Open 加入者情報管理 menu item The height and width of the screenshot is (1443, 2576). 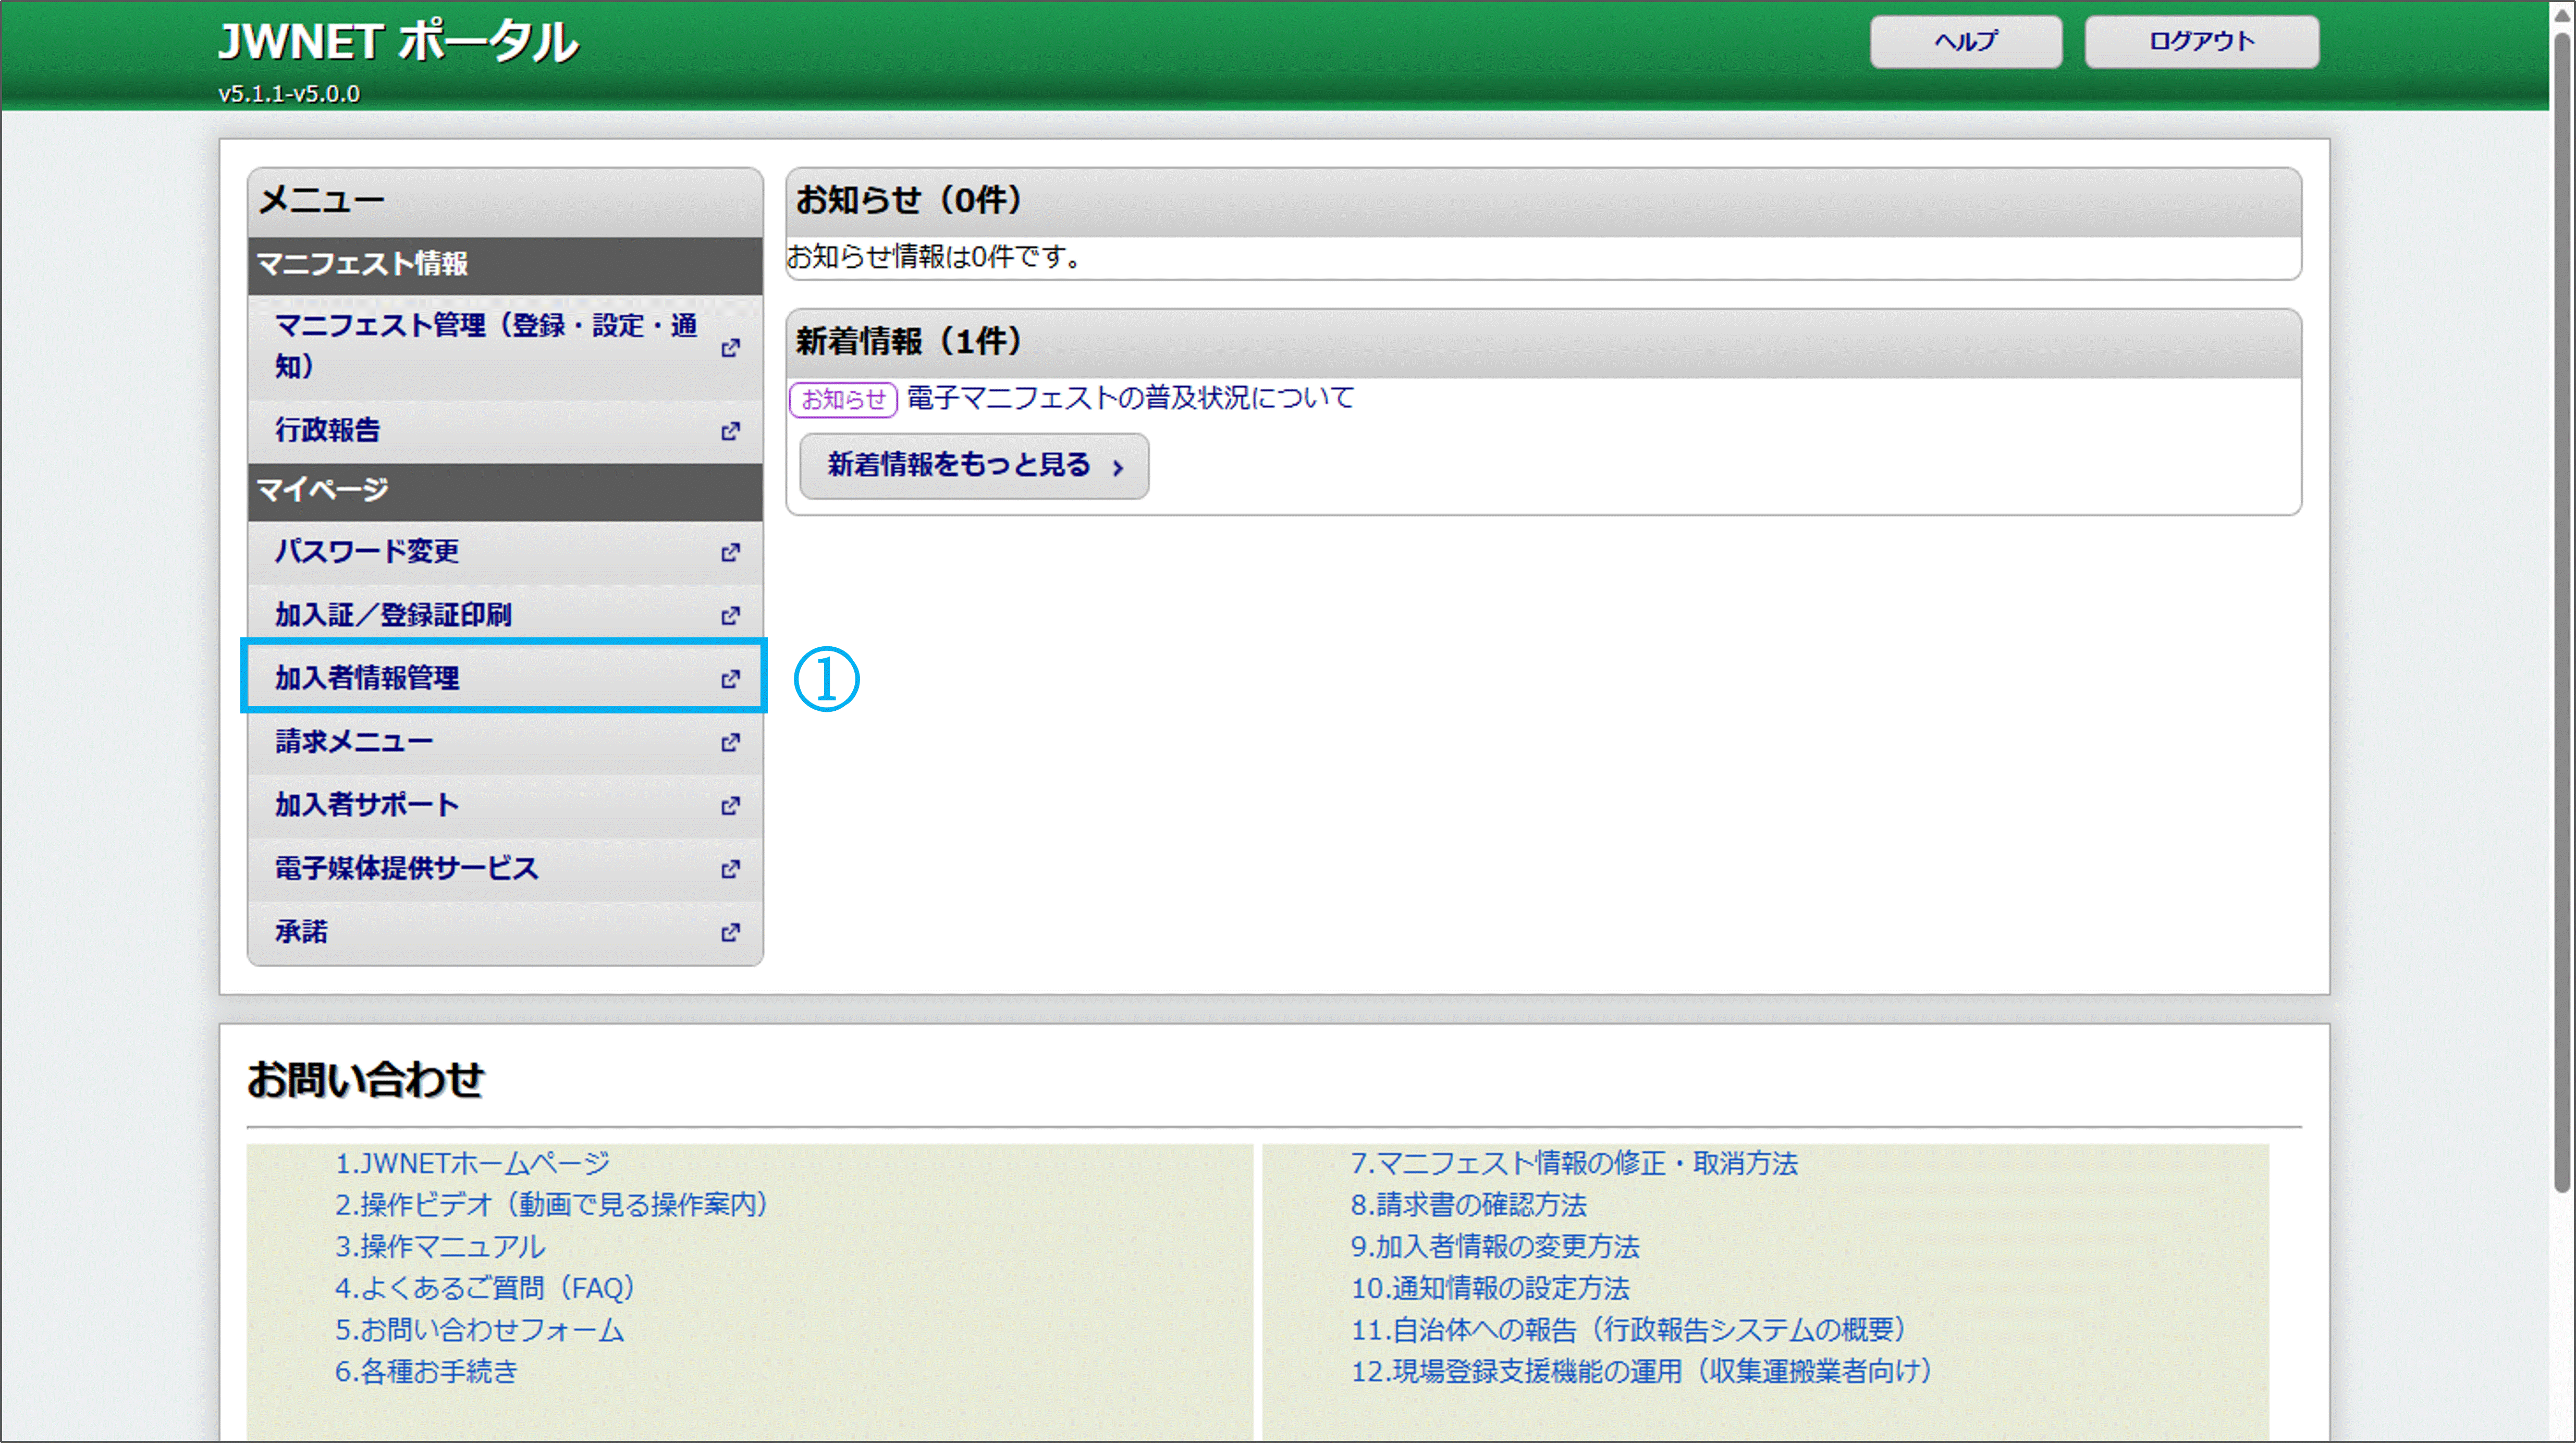coord(368,678)
